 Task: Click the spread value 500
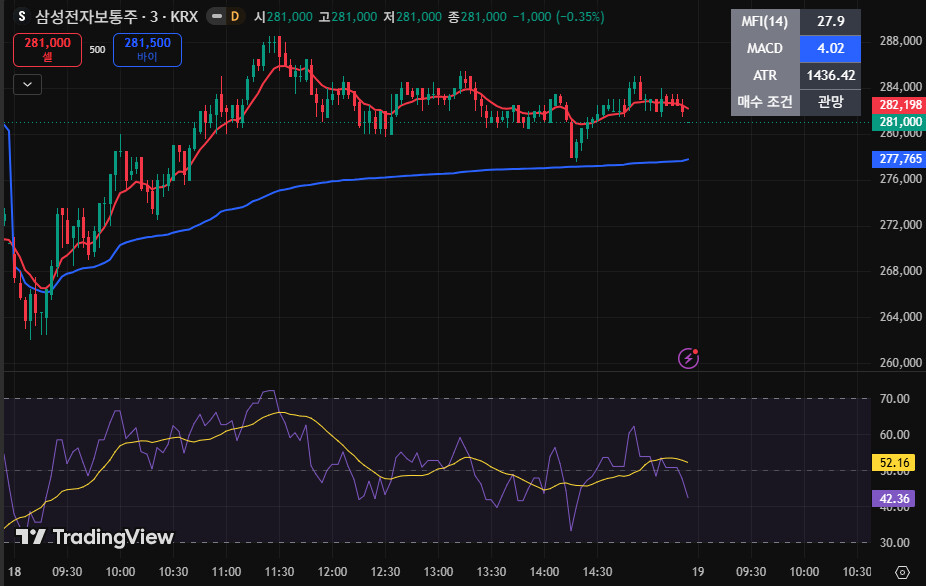point(97,50)
